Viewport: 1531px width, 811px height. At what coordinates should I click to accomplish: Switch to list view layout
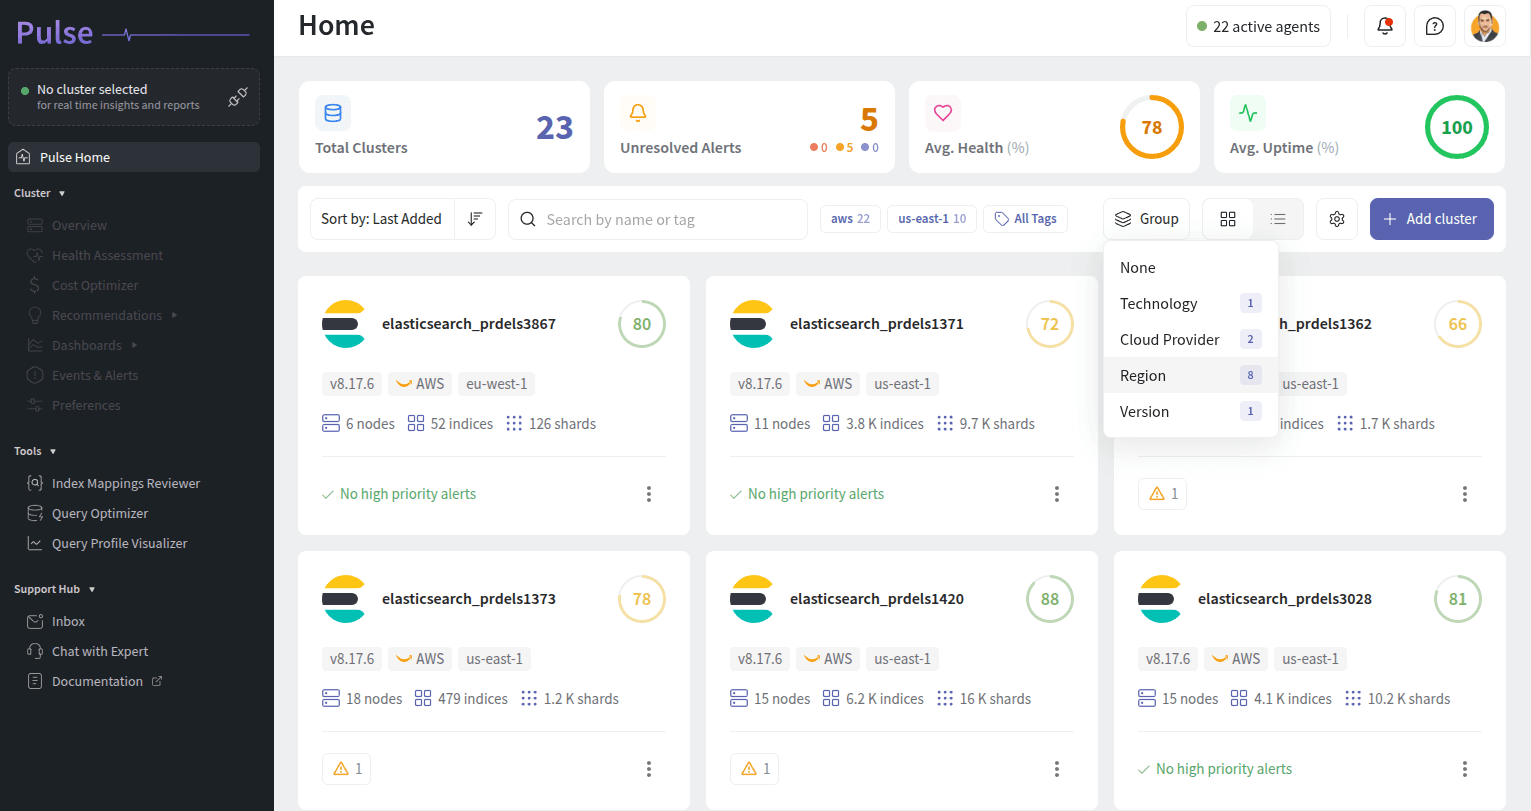point(1278,219)
